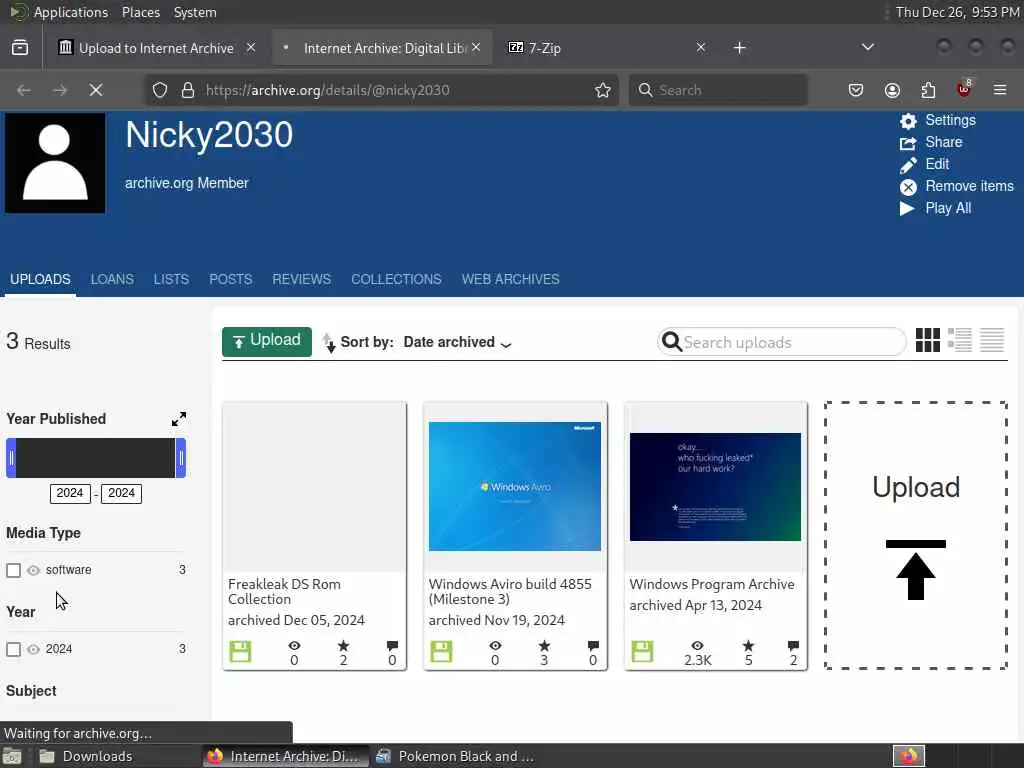Click the Firefox search box
The height and width of the screenshot is (768, 1024).
[x=718, y=90]
